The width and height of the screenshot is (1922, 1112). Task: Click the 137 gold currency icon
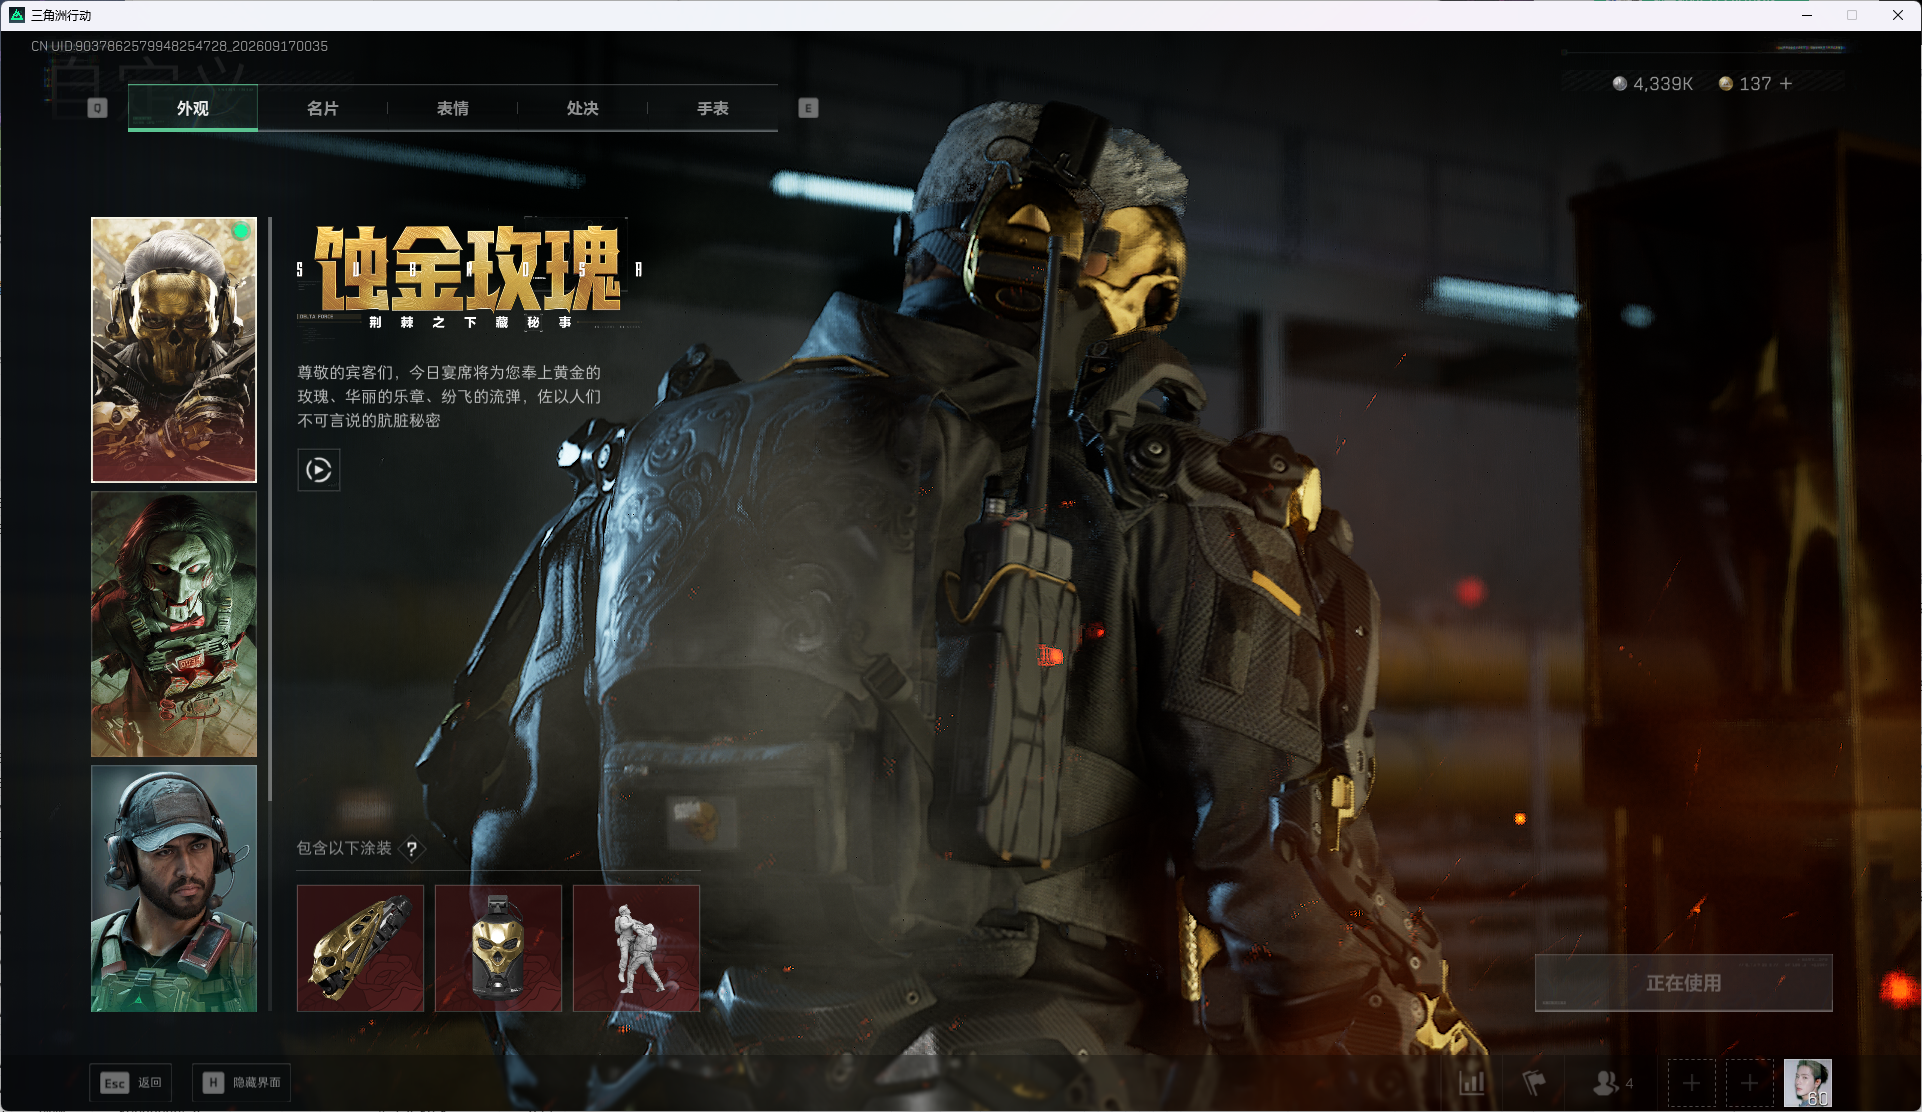point(1726,84)
